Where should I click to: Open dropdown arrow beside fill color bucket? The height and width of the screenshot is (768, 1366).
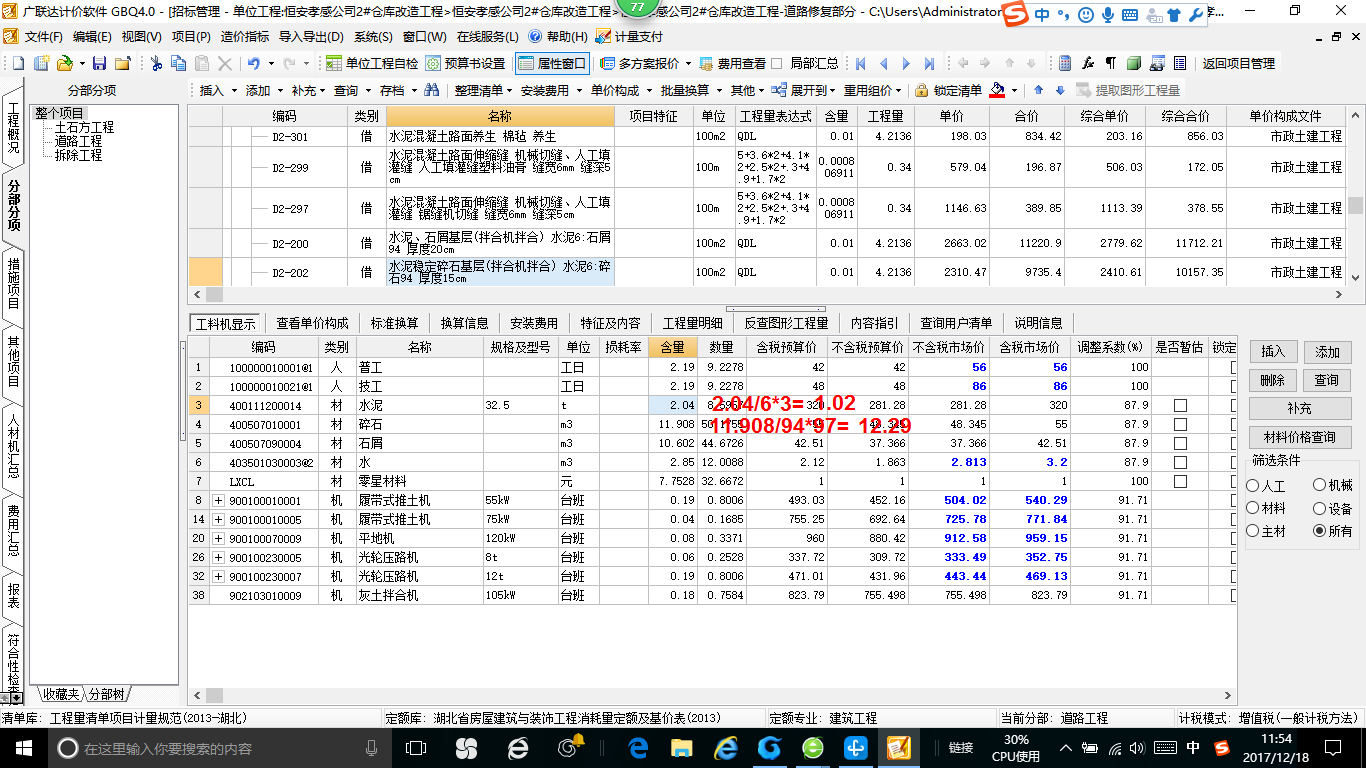[x=1014, y=90]
